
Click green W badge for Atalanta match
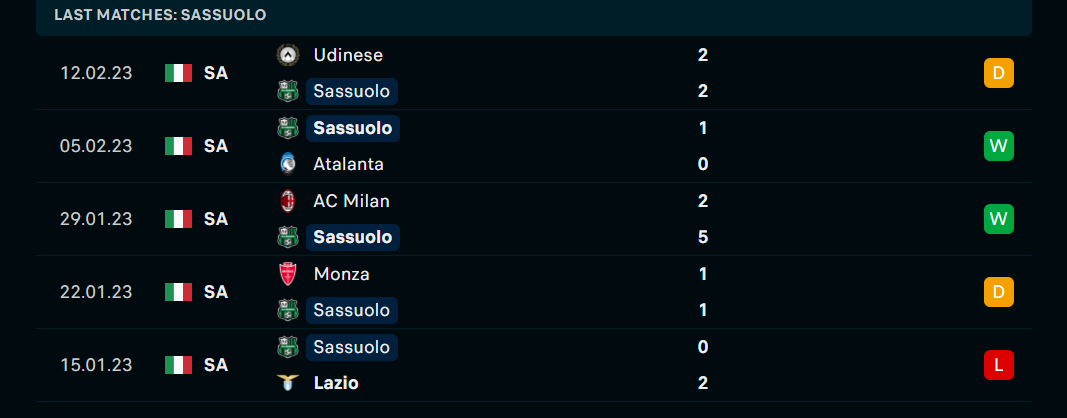[998, 146]
